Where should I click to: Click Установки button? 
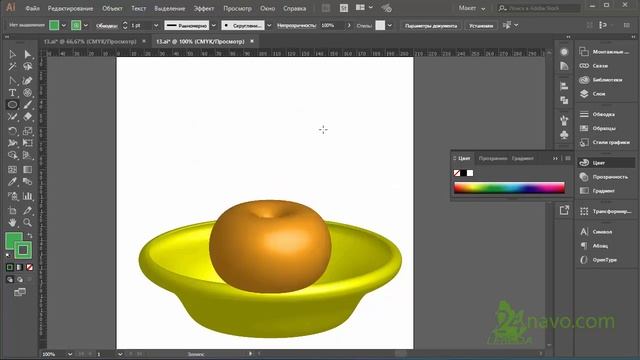[481, 26]
